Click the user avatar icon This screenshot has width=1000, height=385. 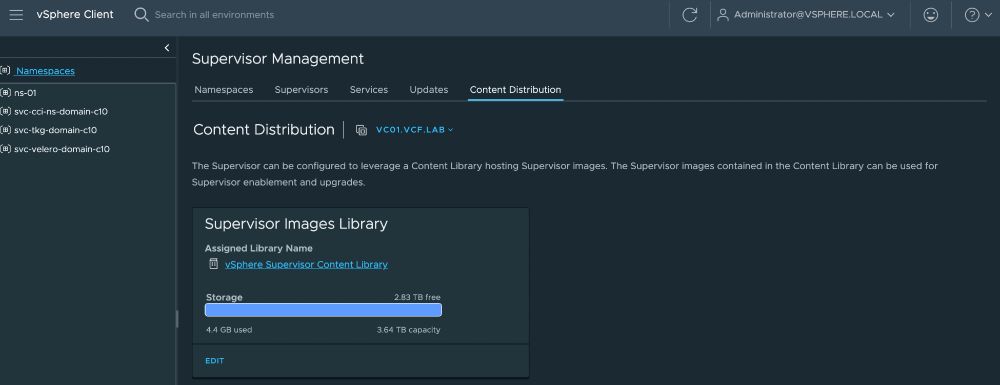click(723, 15)
